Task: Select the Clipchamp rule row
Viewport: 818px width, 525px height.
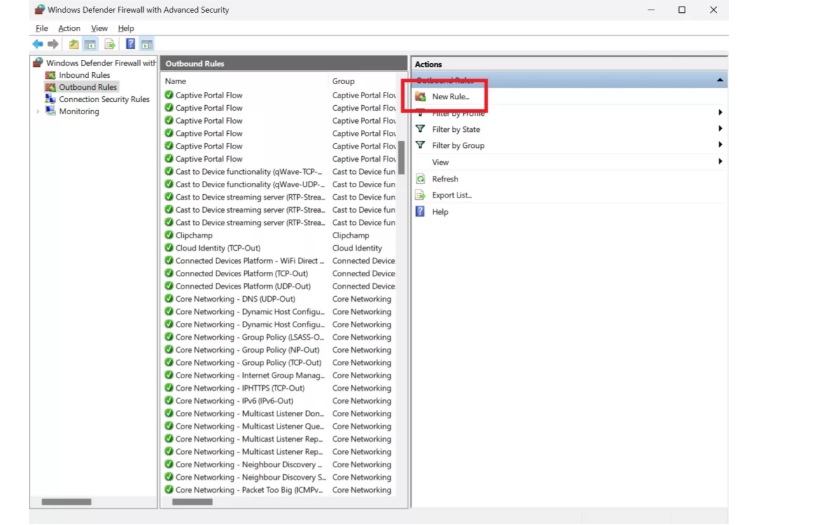Action: point(280,235)
